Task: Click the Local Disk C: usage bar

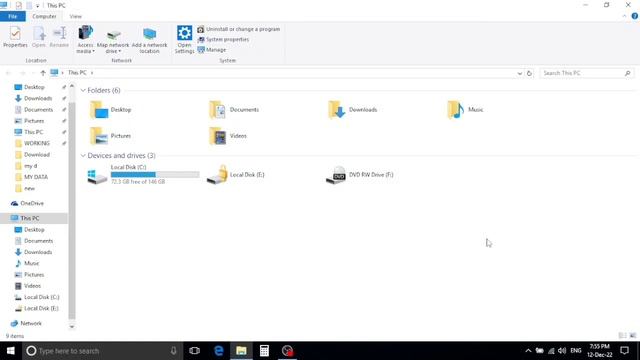Action: 155,175
